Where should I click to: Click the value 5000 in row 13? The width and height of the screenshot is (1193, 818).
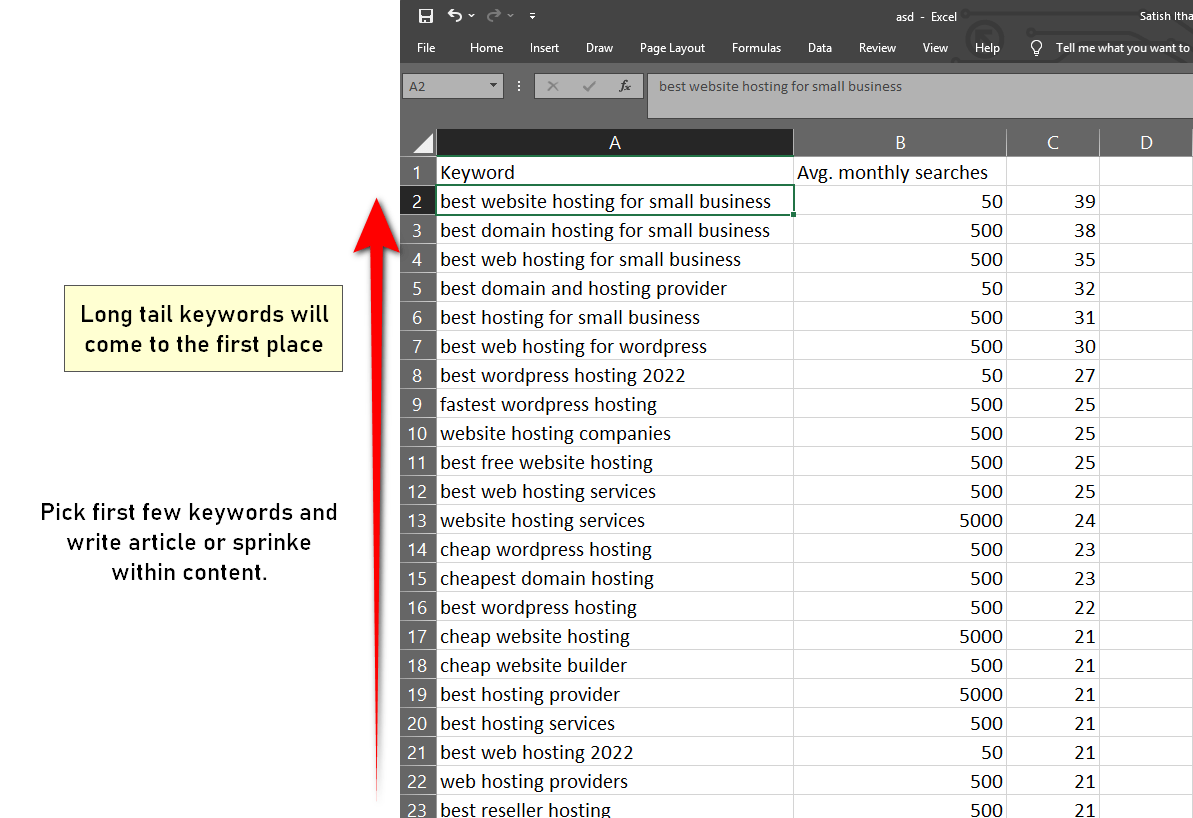[900, 520]
